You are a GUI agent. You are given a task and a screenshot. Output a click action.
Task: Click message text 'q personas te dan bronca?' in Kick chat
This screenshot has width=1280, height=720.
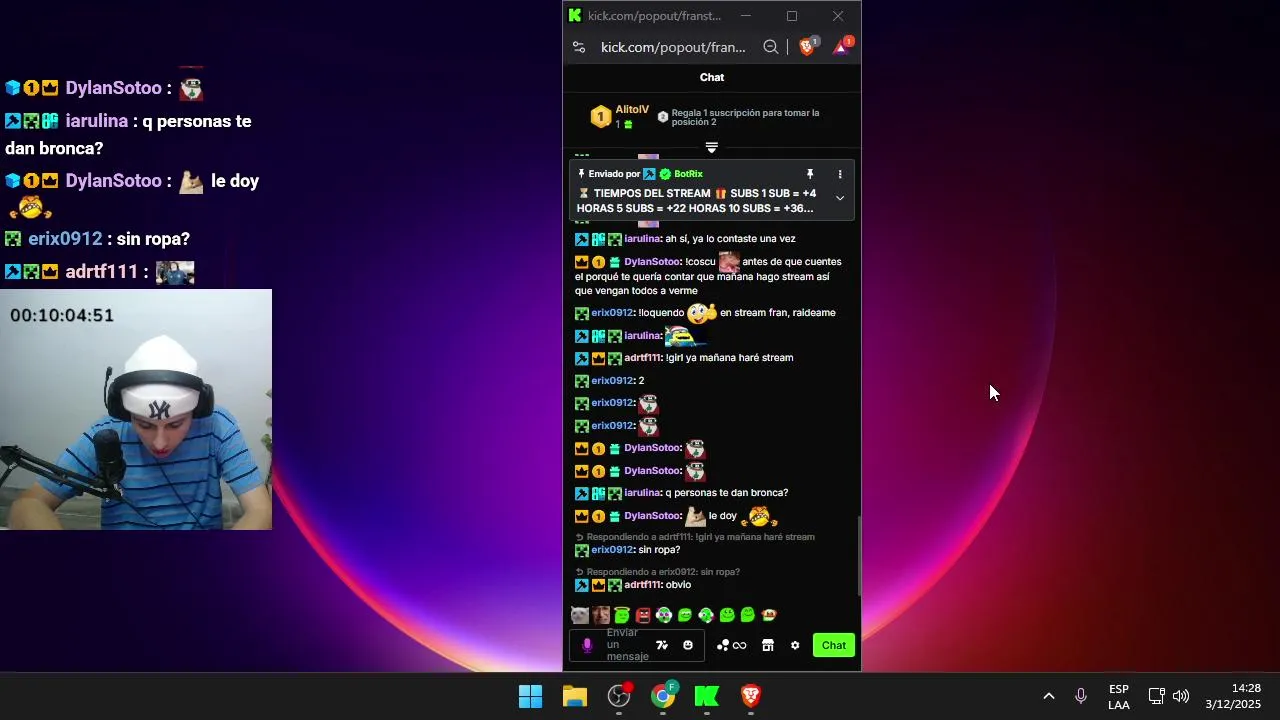727,493
